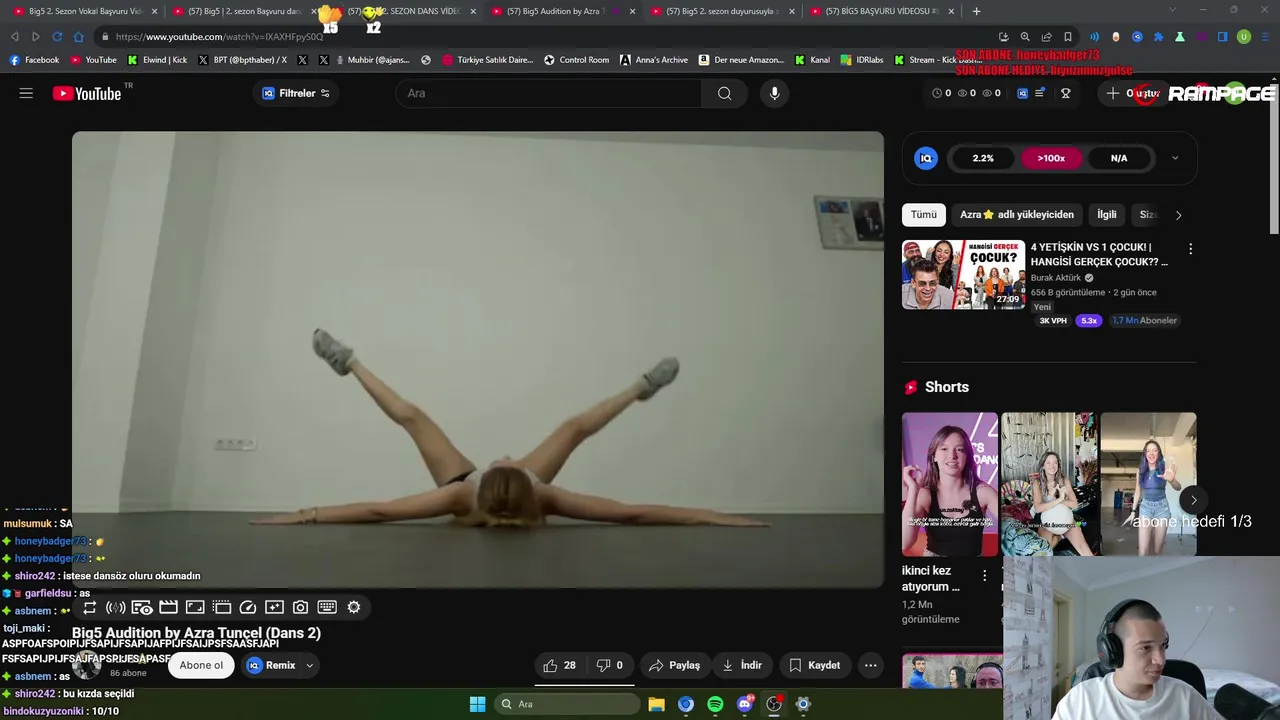Take a video screenshot with camera icon

coord(300,607)
